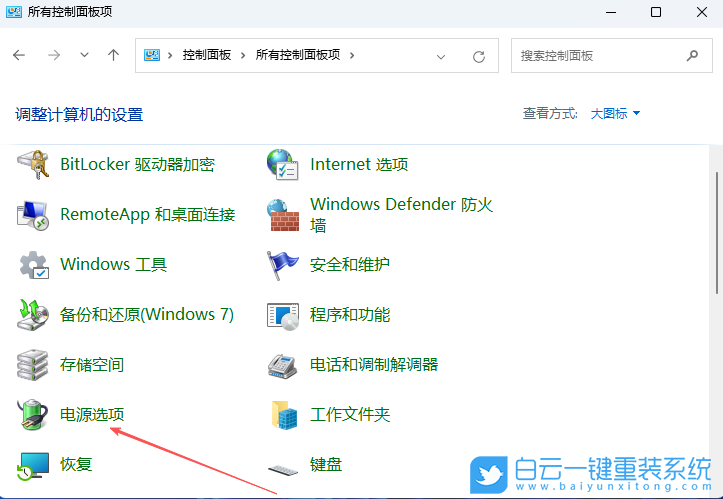Screen dimensions: 723x499
Task: Click the Windows Defender firewall brick icon
Action: point(283,215)
